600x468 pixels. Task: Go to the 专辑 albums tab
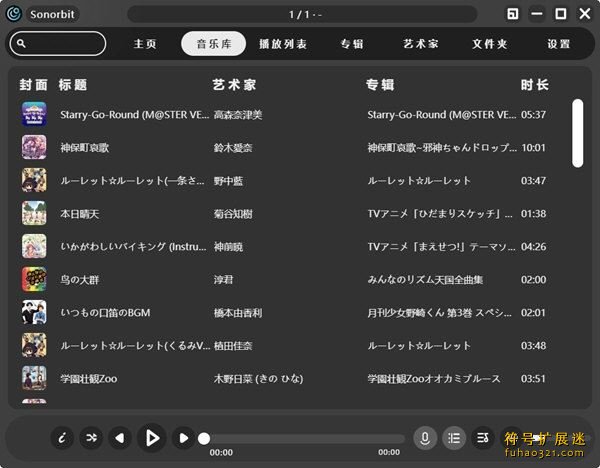(x=351, y=44)
